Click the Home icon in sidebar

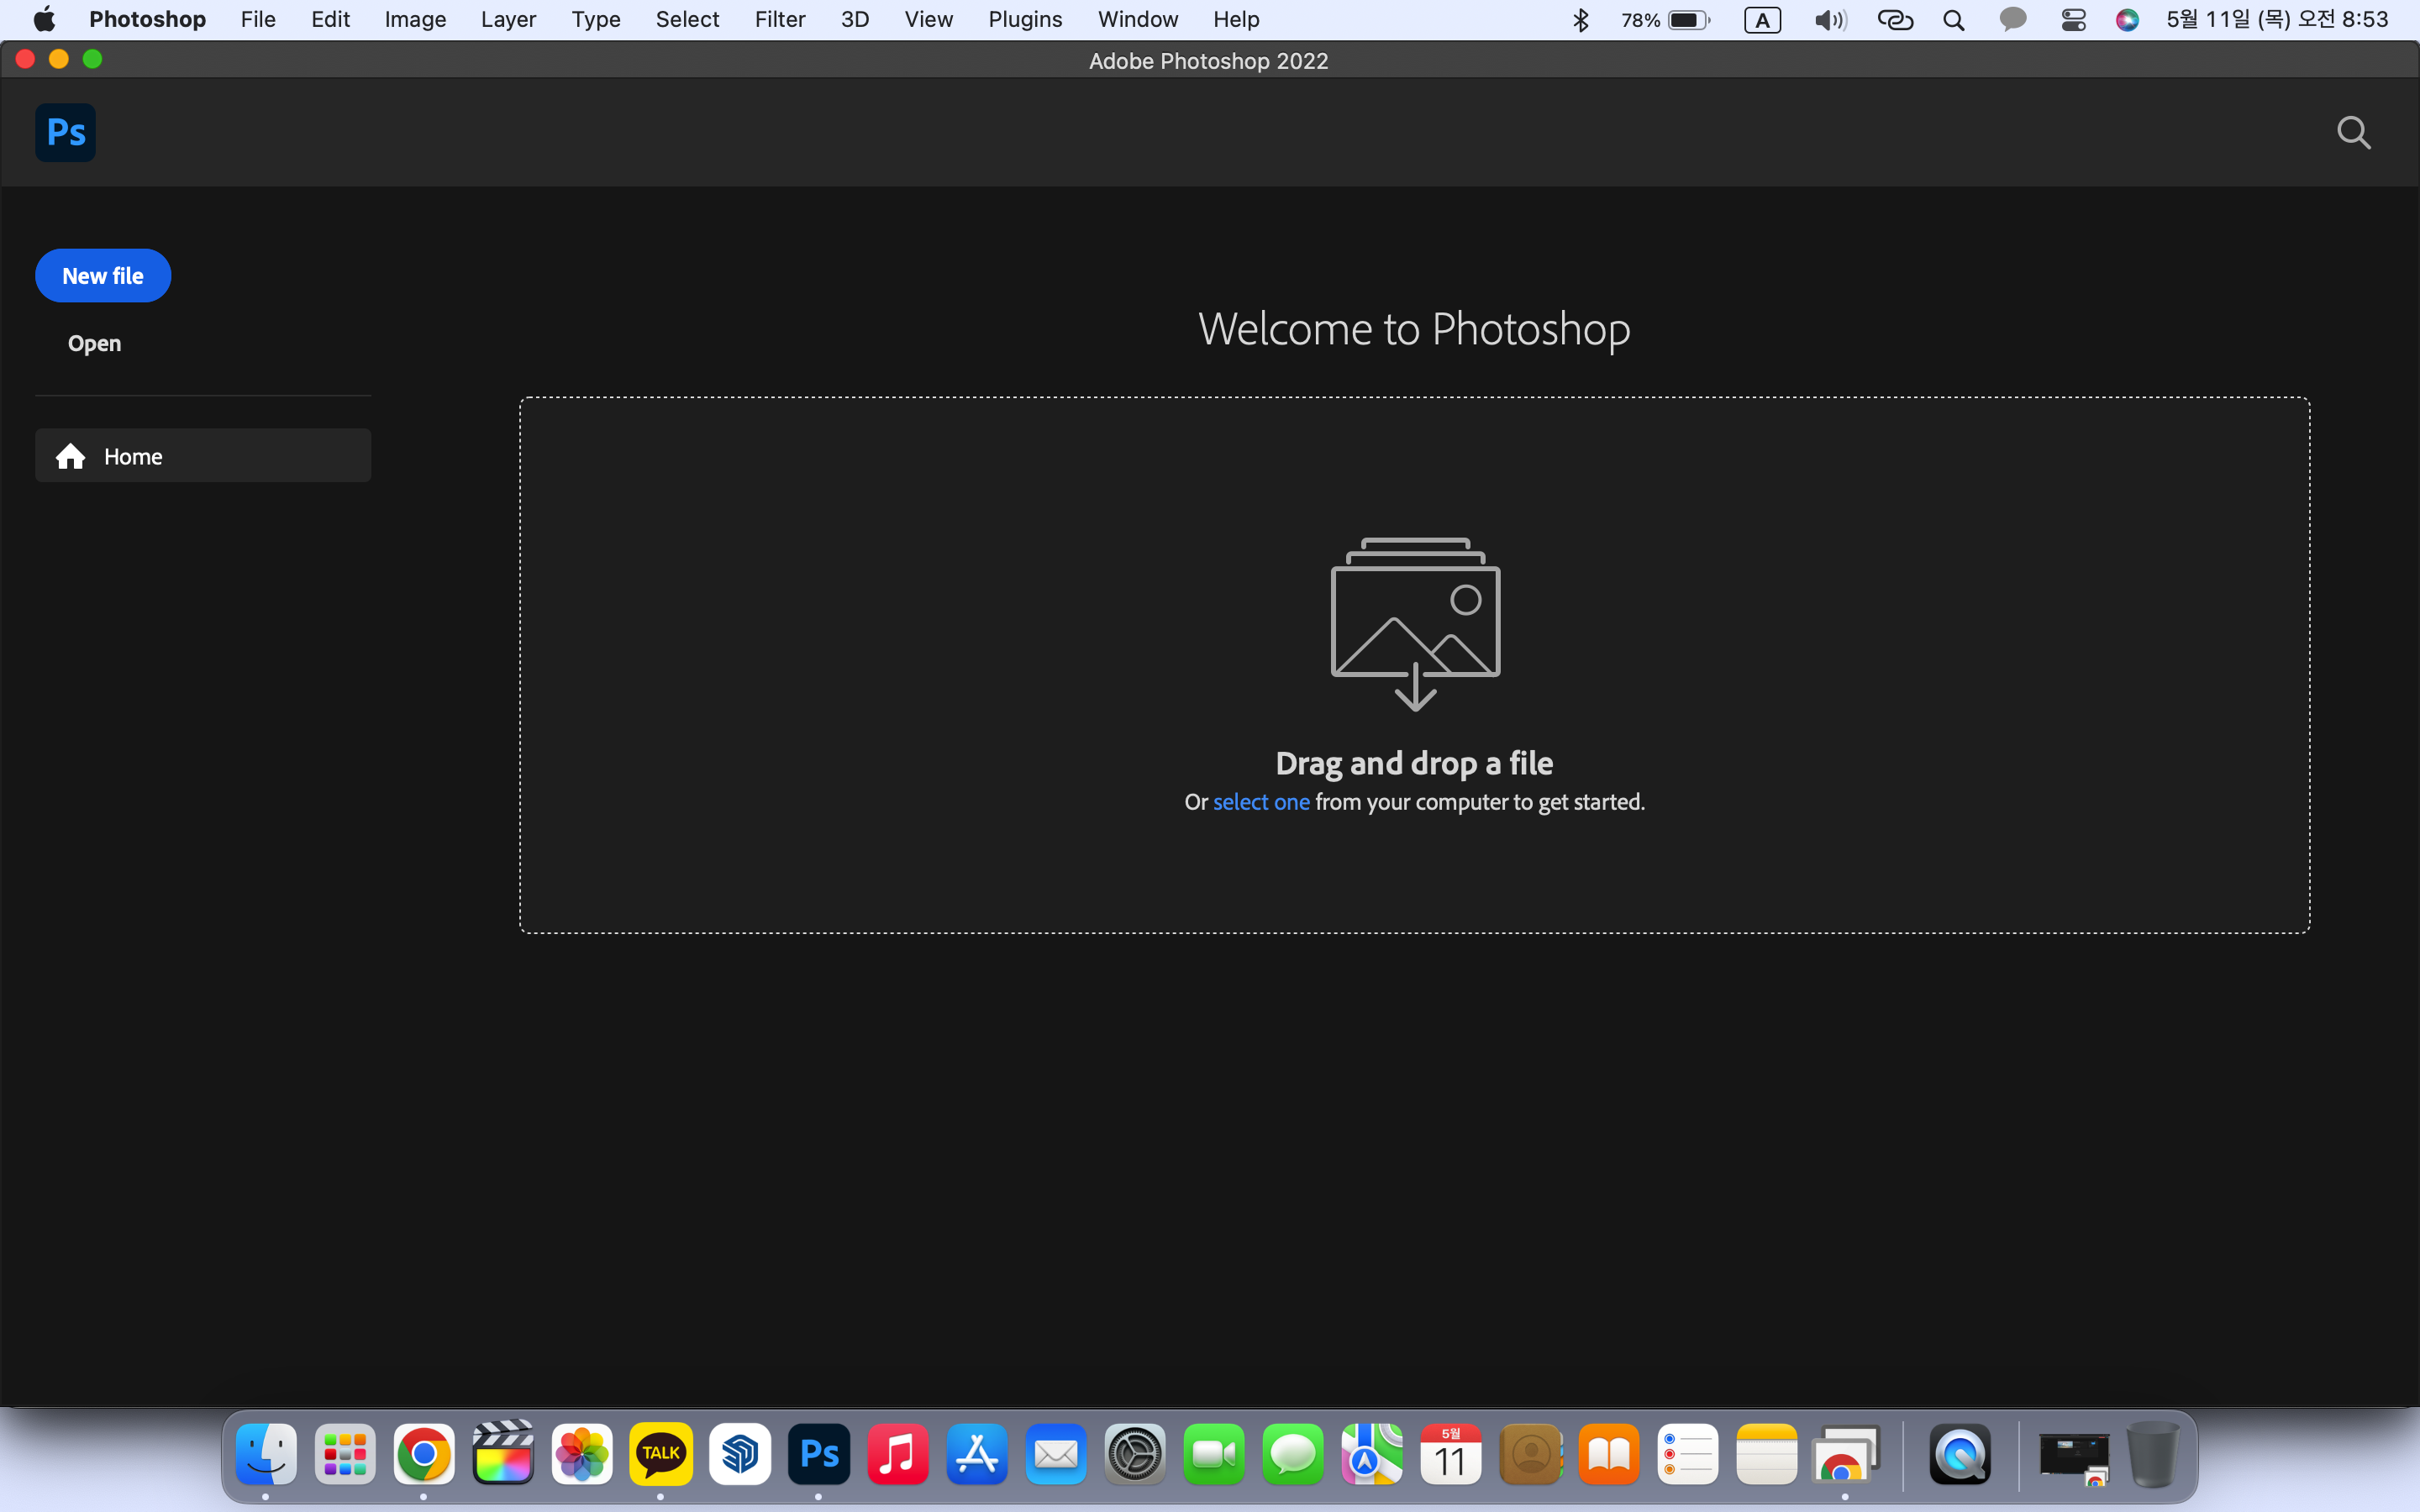click(70, 456)
